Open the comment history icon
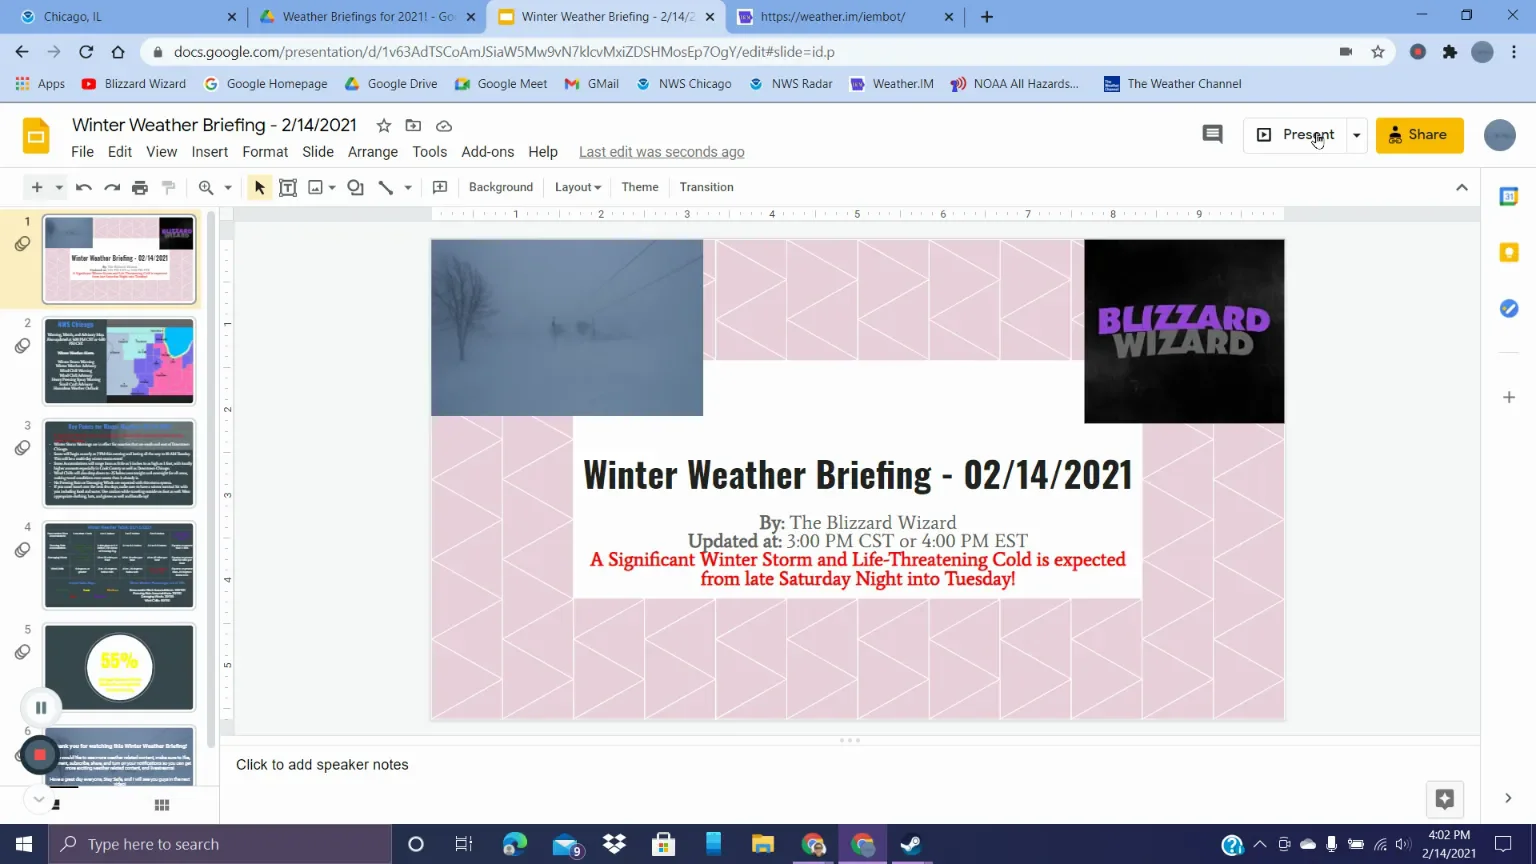This screenshot has width=1536, height=864. coord(1212,134)
